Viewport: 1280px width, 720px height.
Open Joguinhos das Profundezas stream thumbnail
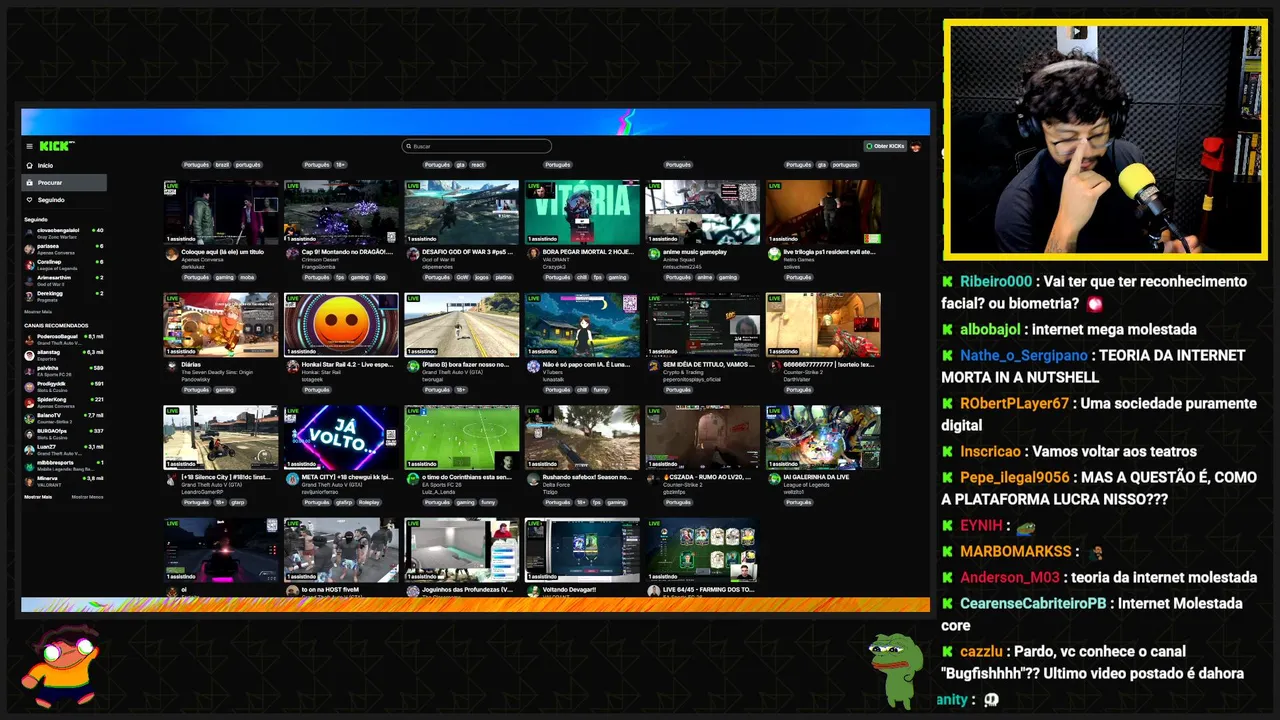[462, 550]
